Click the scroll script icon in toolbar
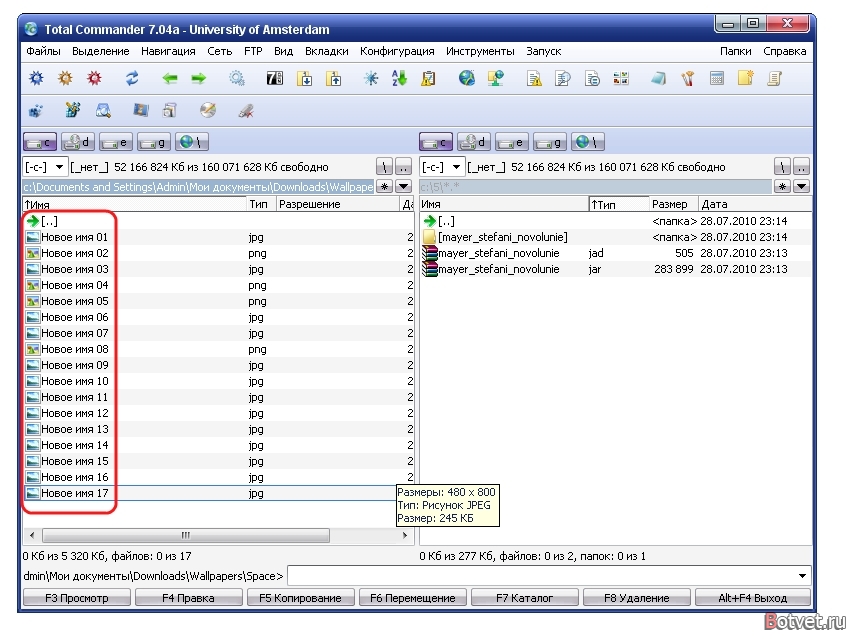This screenshot has width=854, height=639. point(774,78)
